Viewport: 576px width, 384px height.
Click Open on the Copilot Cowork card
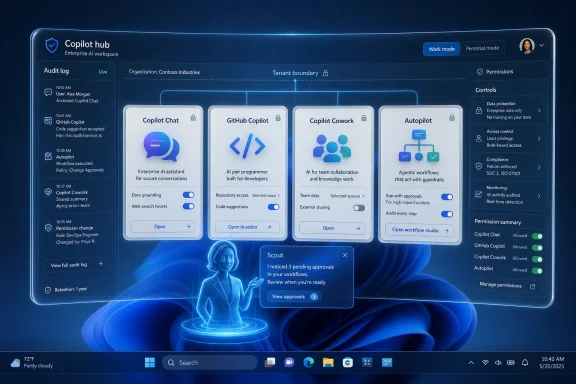pyautogui.click(x=332, y=228)
